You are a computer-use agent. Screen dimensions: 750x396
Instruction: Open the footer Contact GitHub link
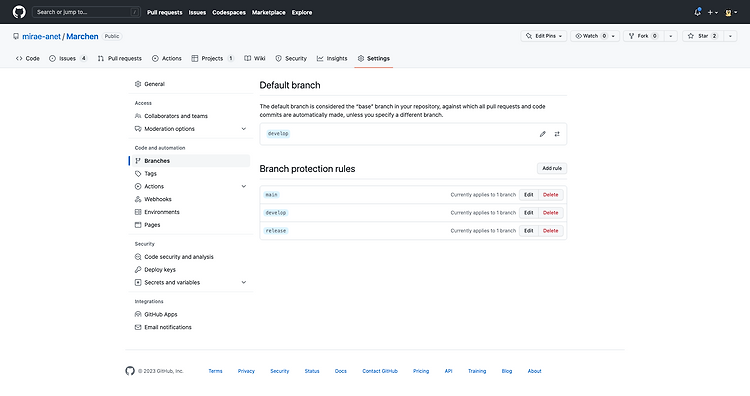[380, 371]
